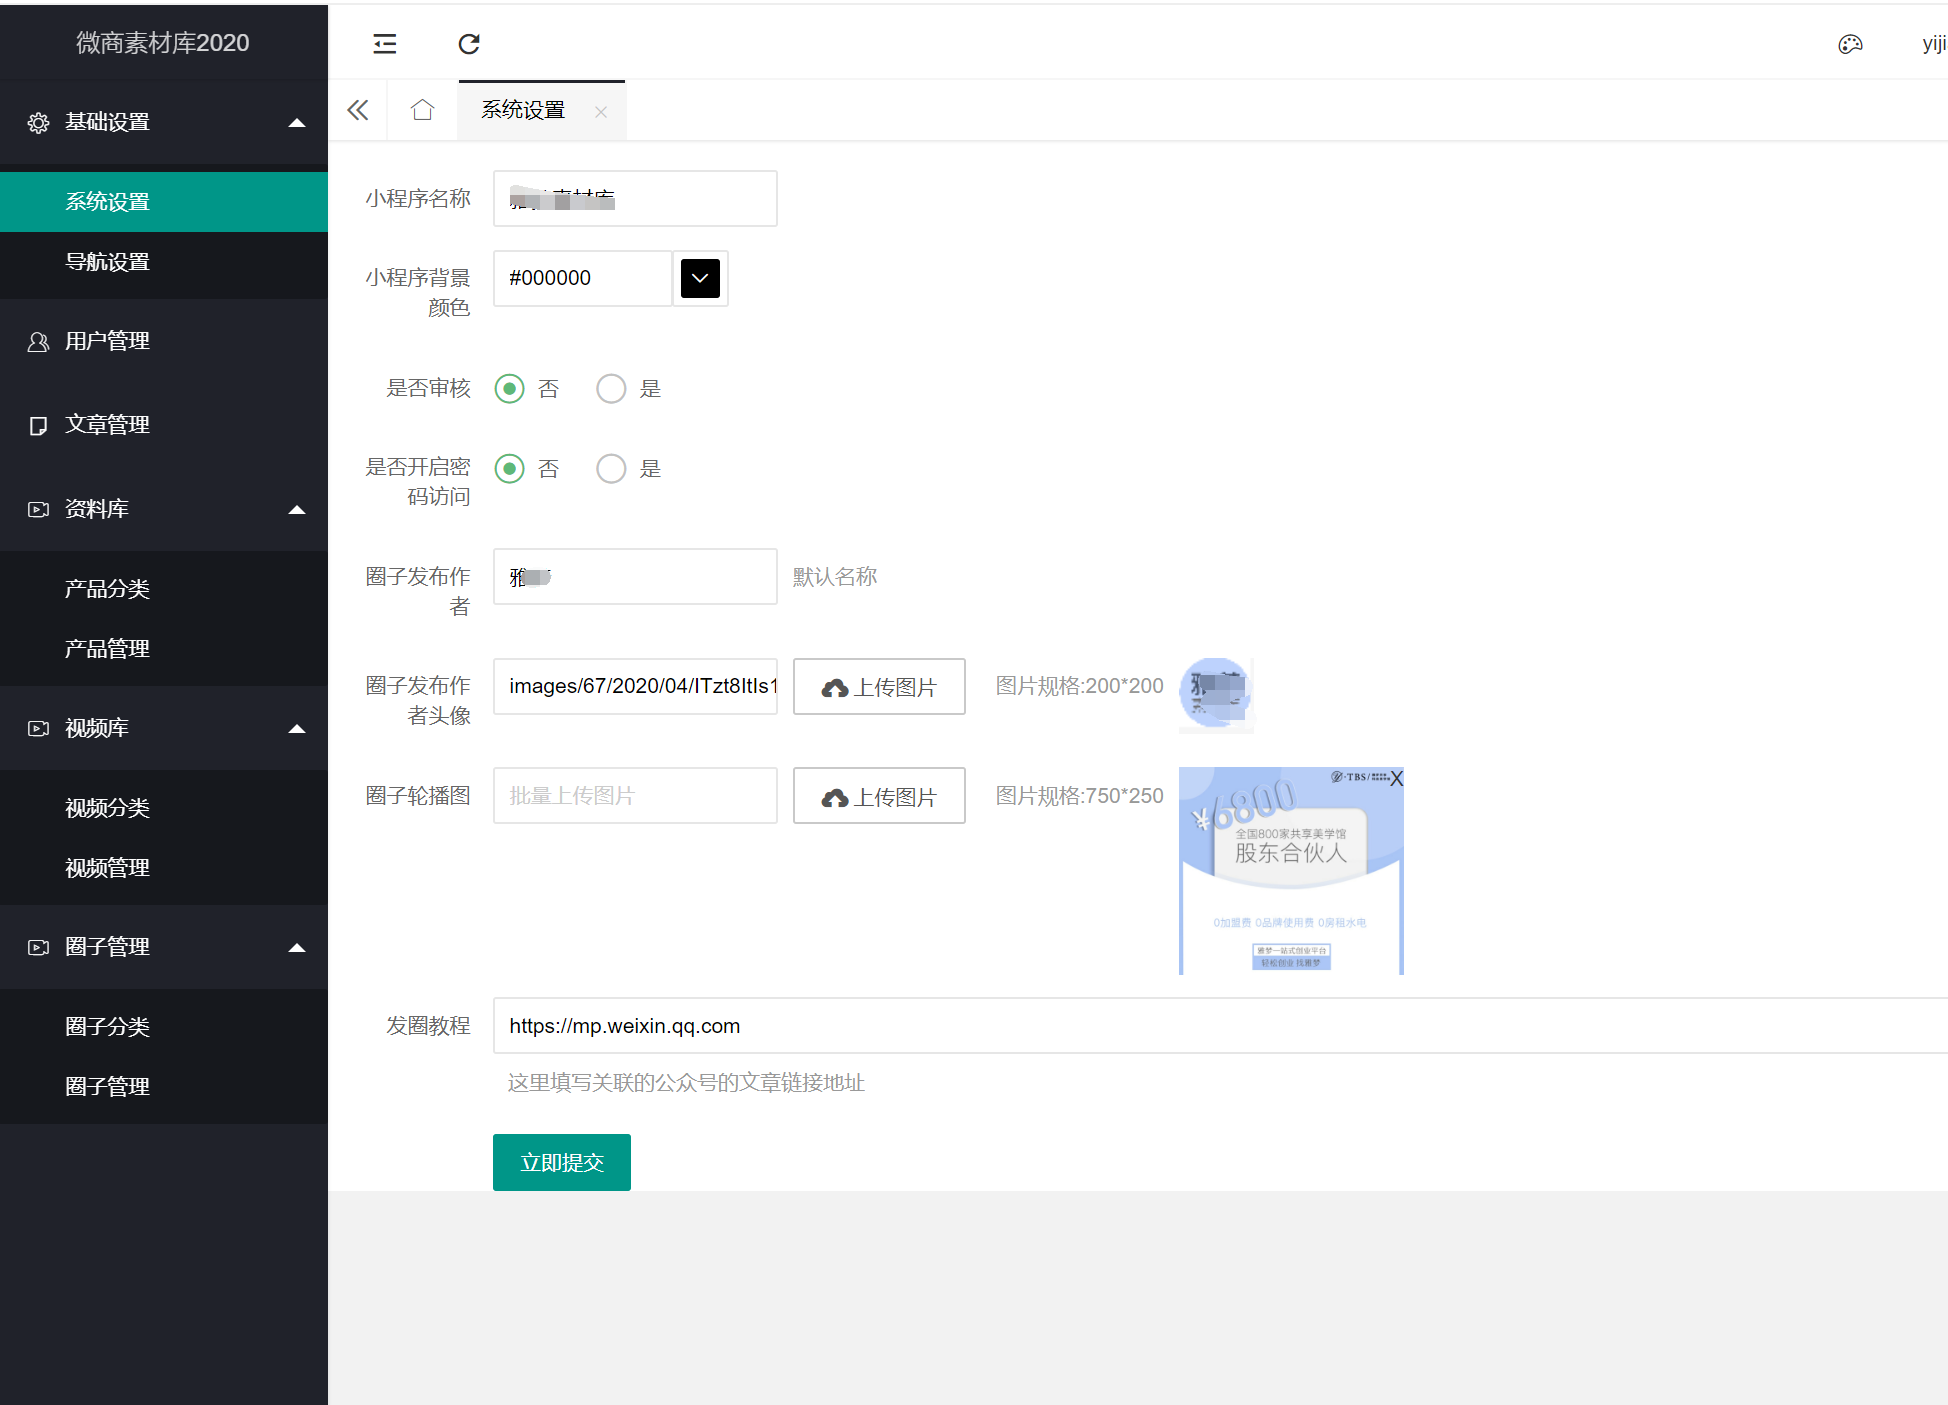
Task: Open the background color picker dropdown
Action: pos(700,278)
